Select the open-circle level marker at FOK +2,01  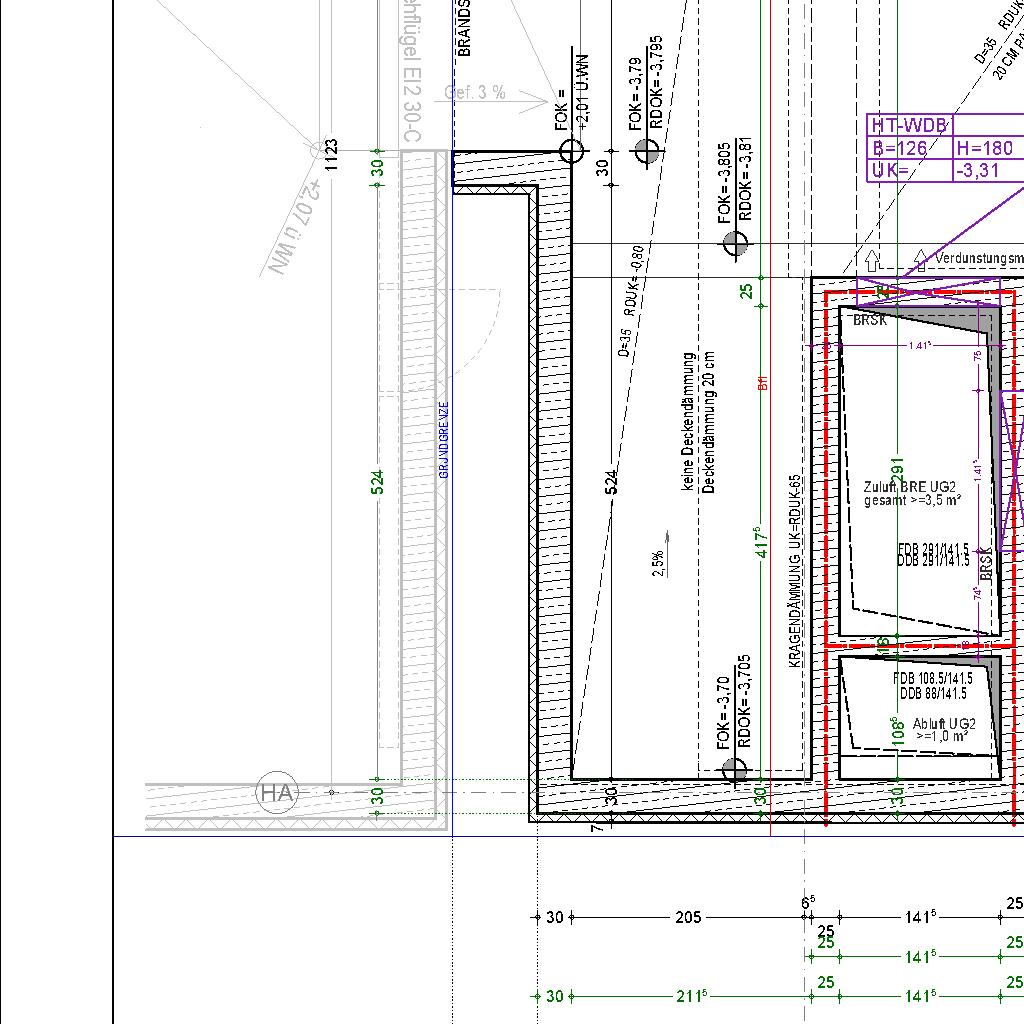pyautogui.click(x=571, y=151)
